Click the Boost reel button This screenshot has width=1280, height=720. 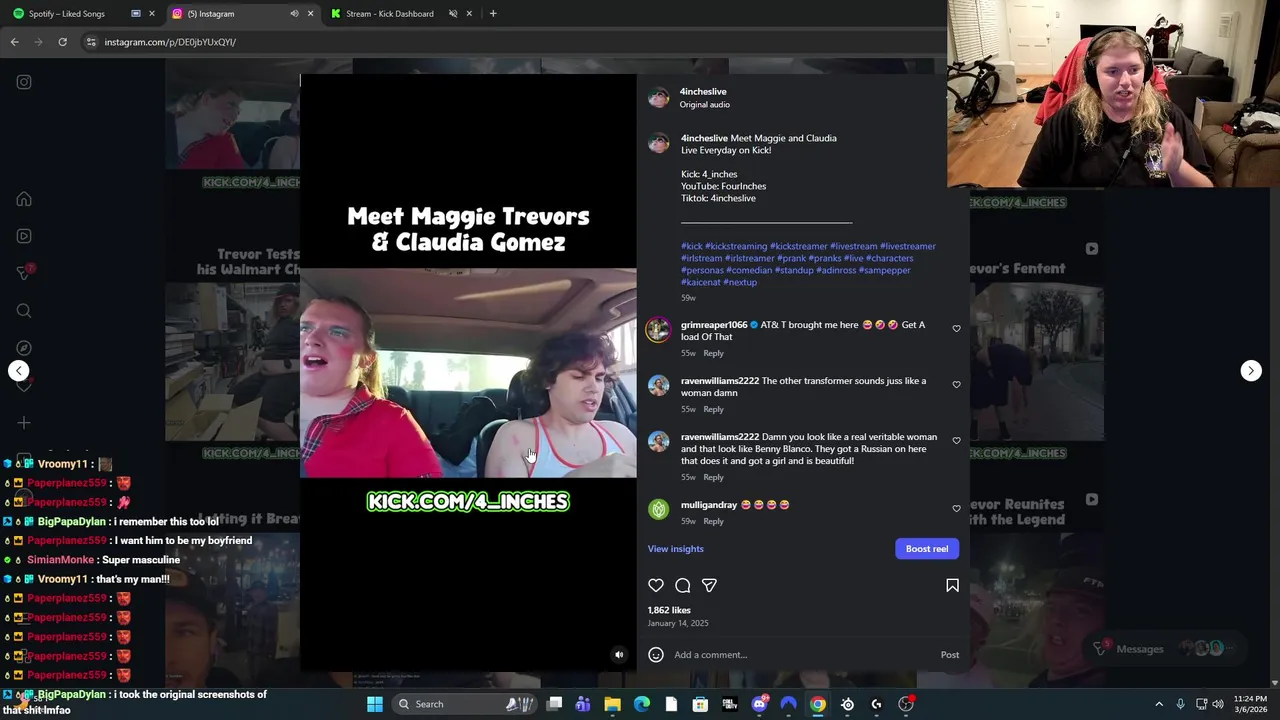(927, 549)
